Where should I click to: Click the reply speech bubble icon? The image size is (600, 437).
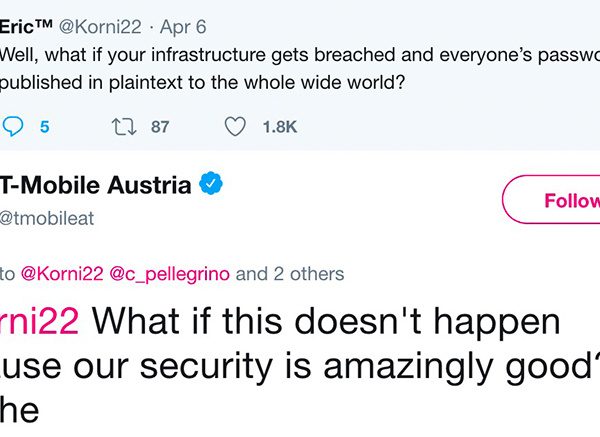tap(13, 127)
